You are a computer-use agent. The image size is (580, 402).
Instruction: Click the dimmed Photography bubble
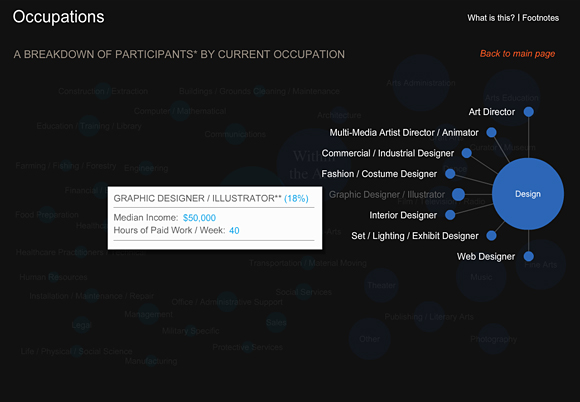[x=493, y=339]
